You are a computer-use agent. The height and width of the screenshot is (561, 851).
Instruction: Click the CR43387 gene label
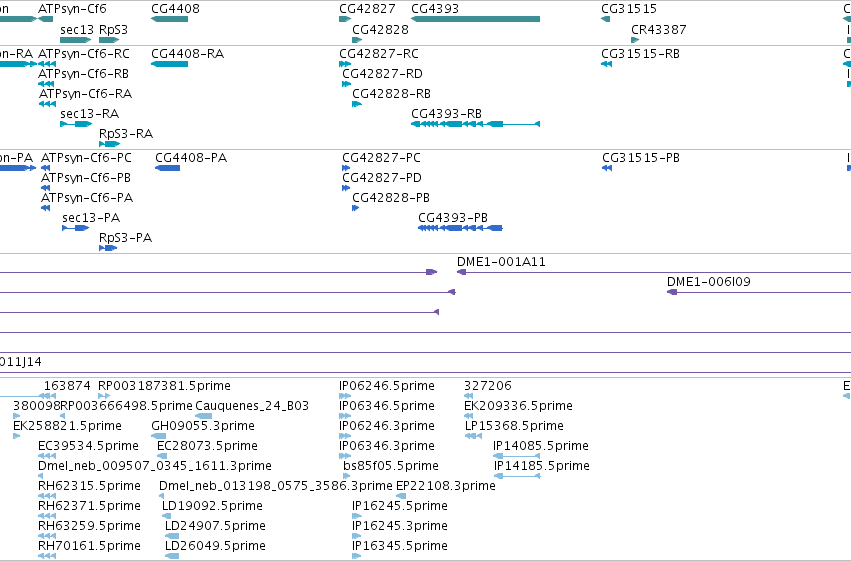pyautogui.click(x=659, y=29)
